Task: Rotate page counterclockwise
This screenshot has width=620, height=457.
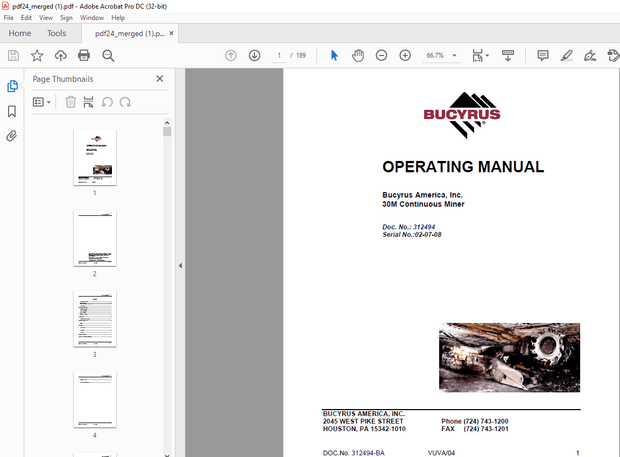Action: click(107, 102)
